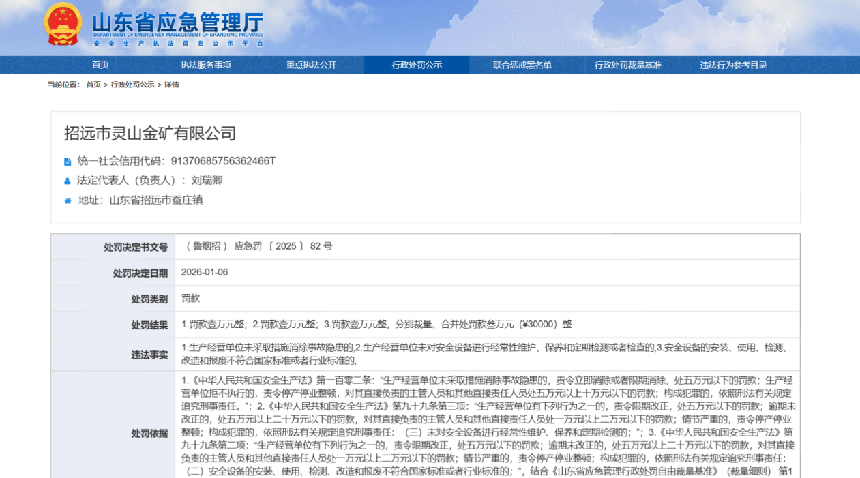Open the 首页 navigation tab

99,65
